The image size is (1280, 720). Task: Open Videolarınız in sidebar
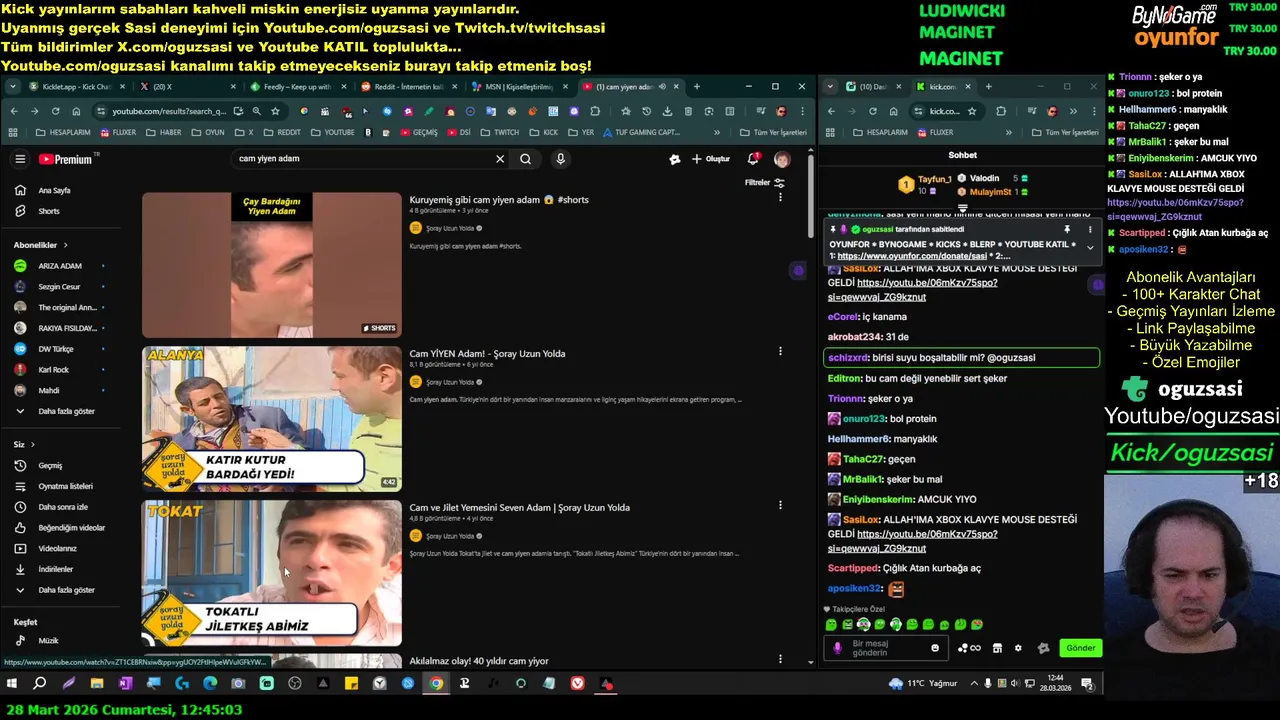coord(55,548)
